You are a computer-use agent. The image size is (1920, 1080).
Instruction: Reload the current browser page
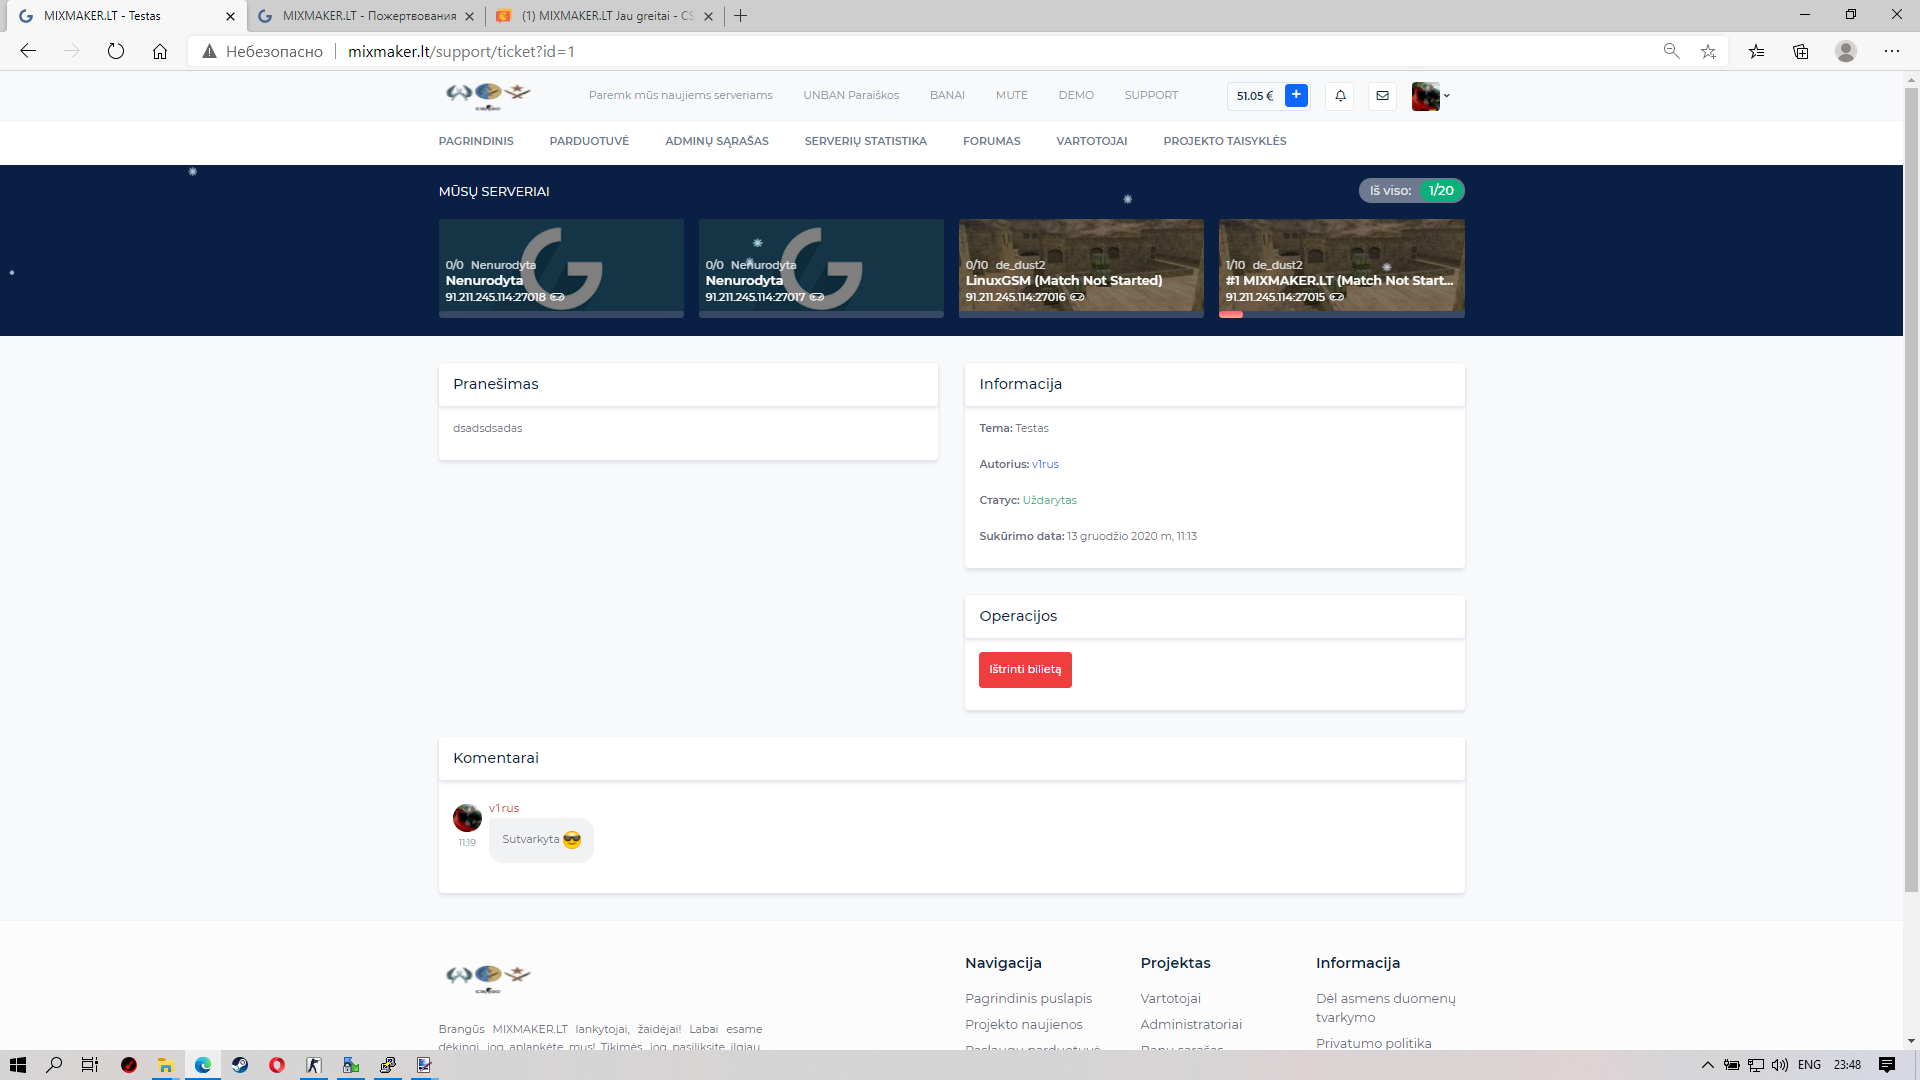pyautogui.click(x=116, y=51)
